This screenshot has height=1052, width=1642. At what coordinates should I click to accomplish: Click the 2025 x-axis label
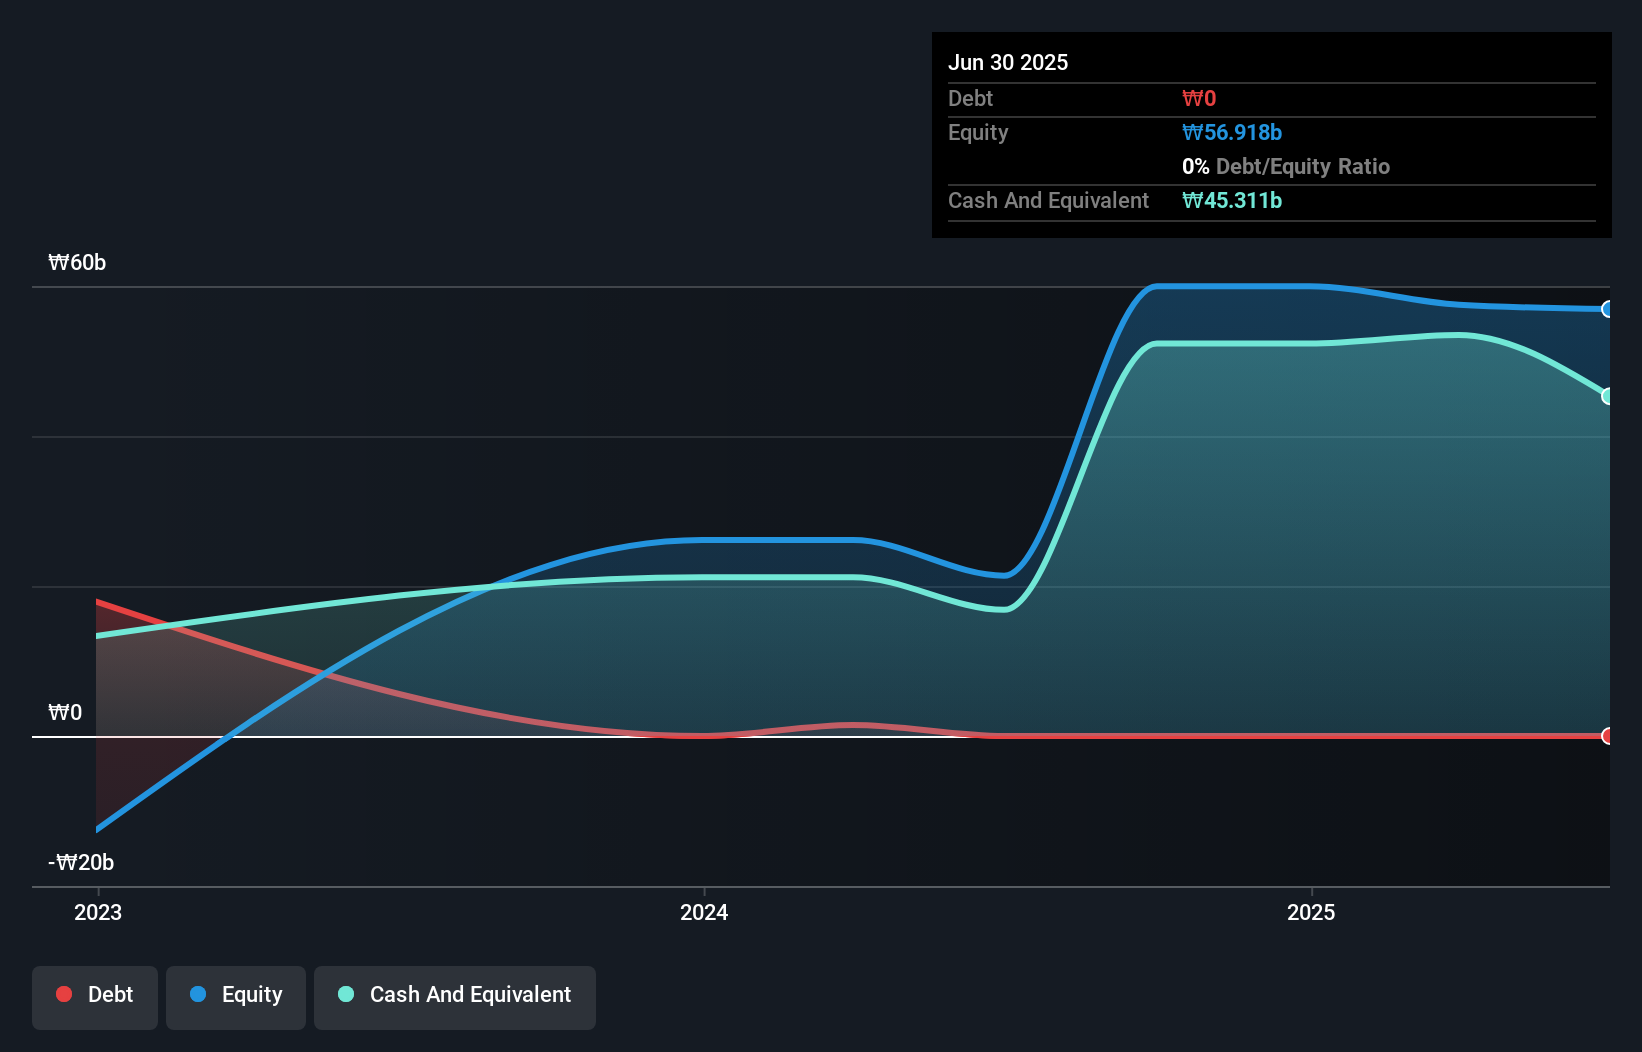(1311, 912)
